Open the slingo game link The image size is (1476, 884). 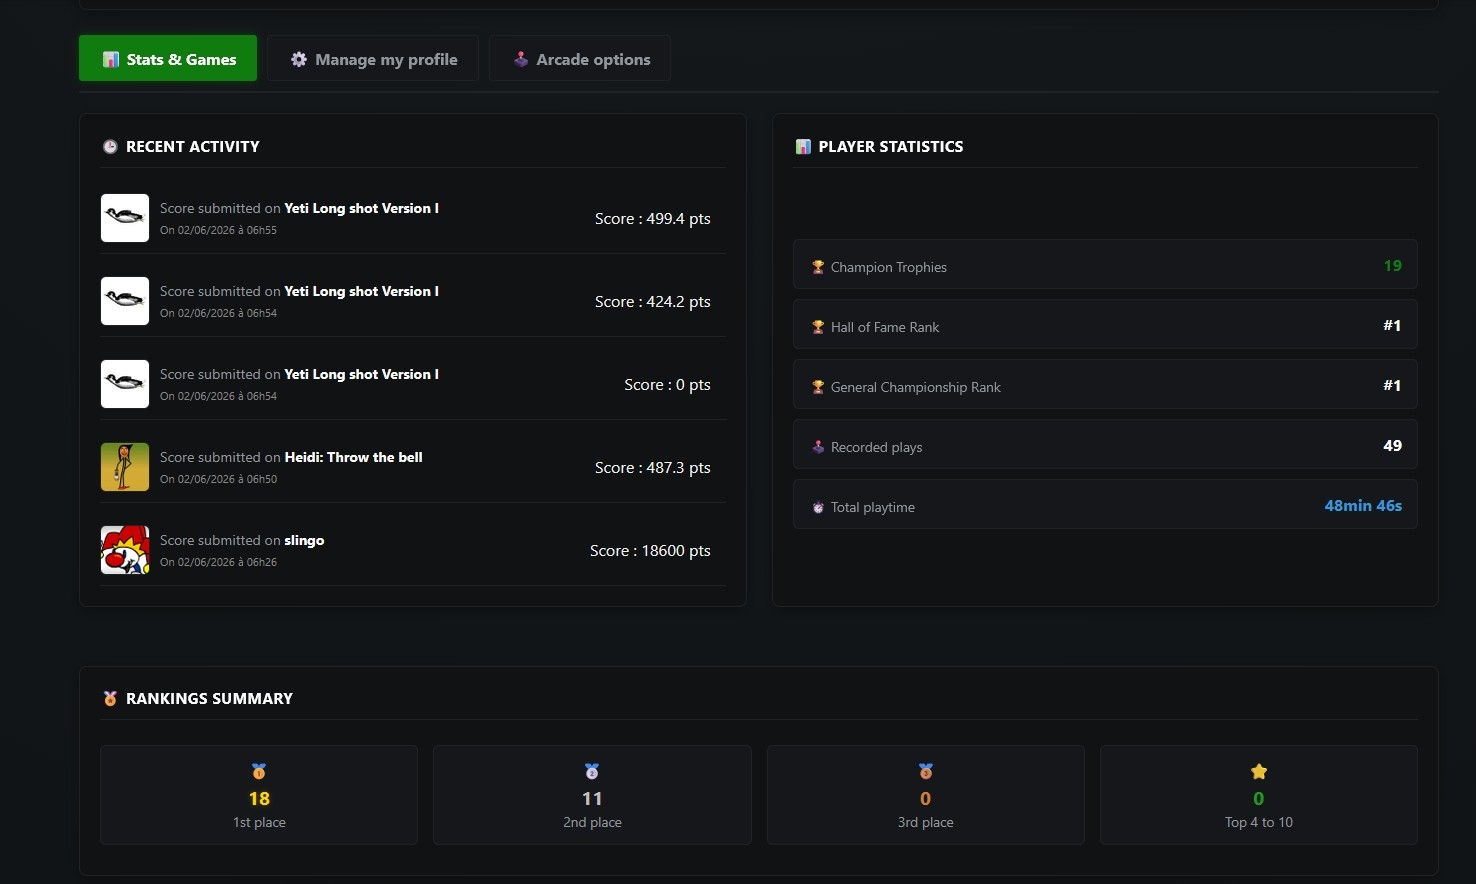tap(304, 540)
